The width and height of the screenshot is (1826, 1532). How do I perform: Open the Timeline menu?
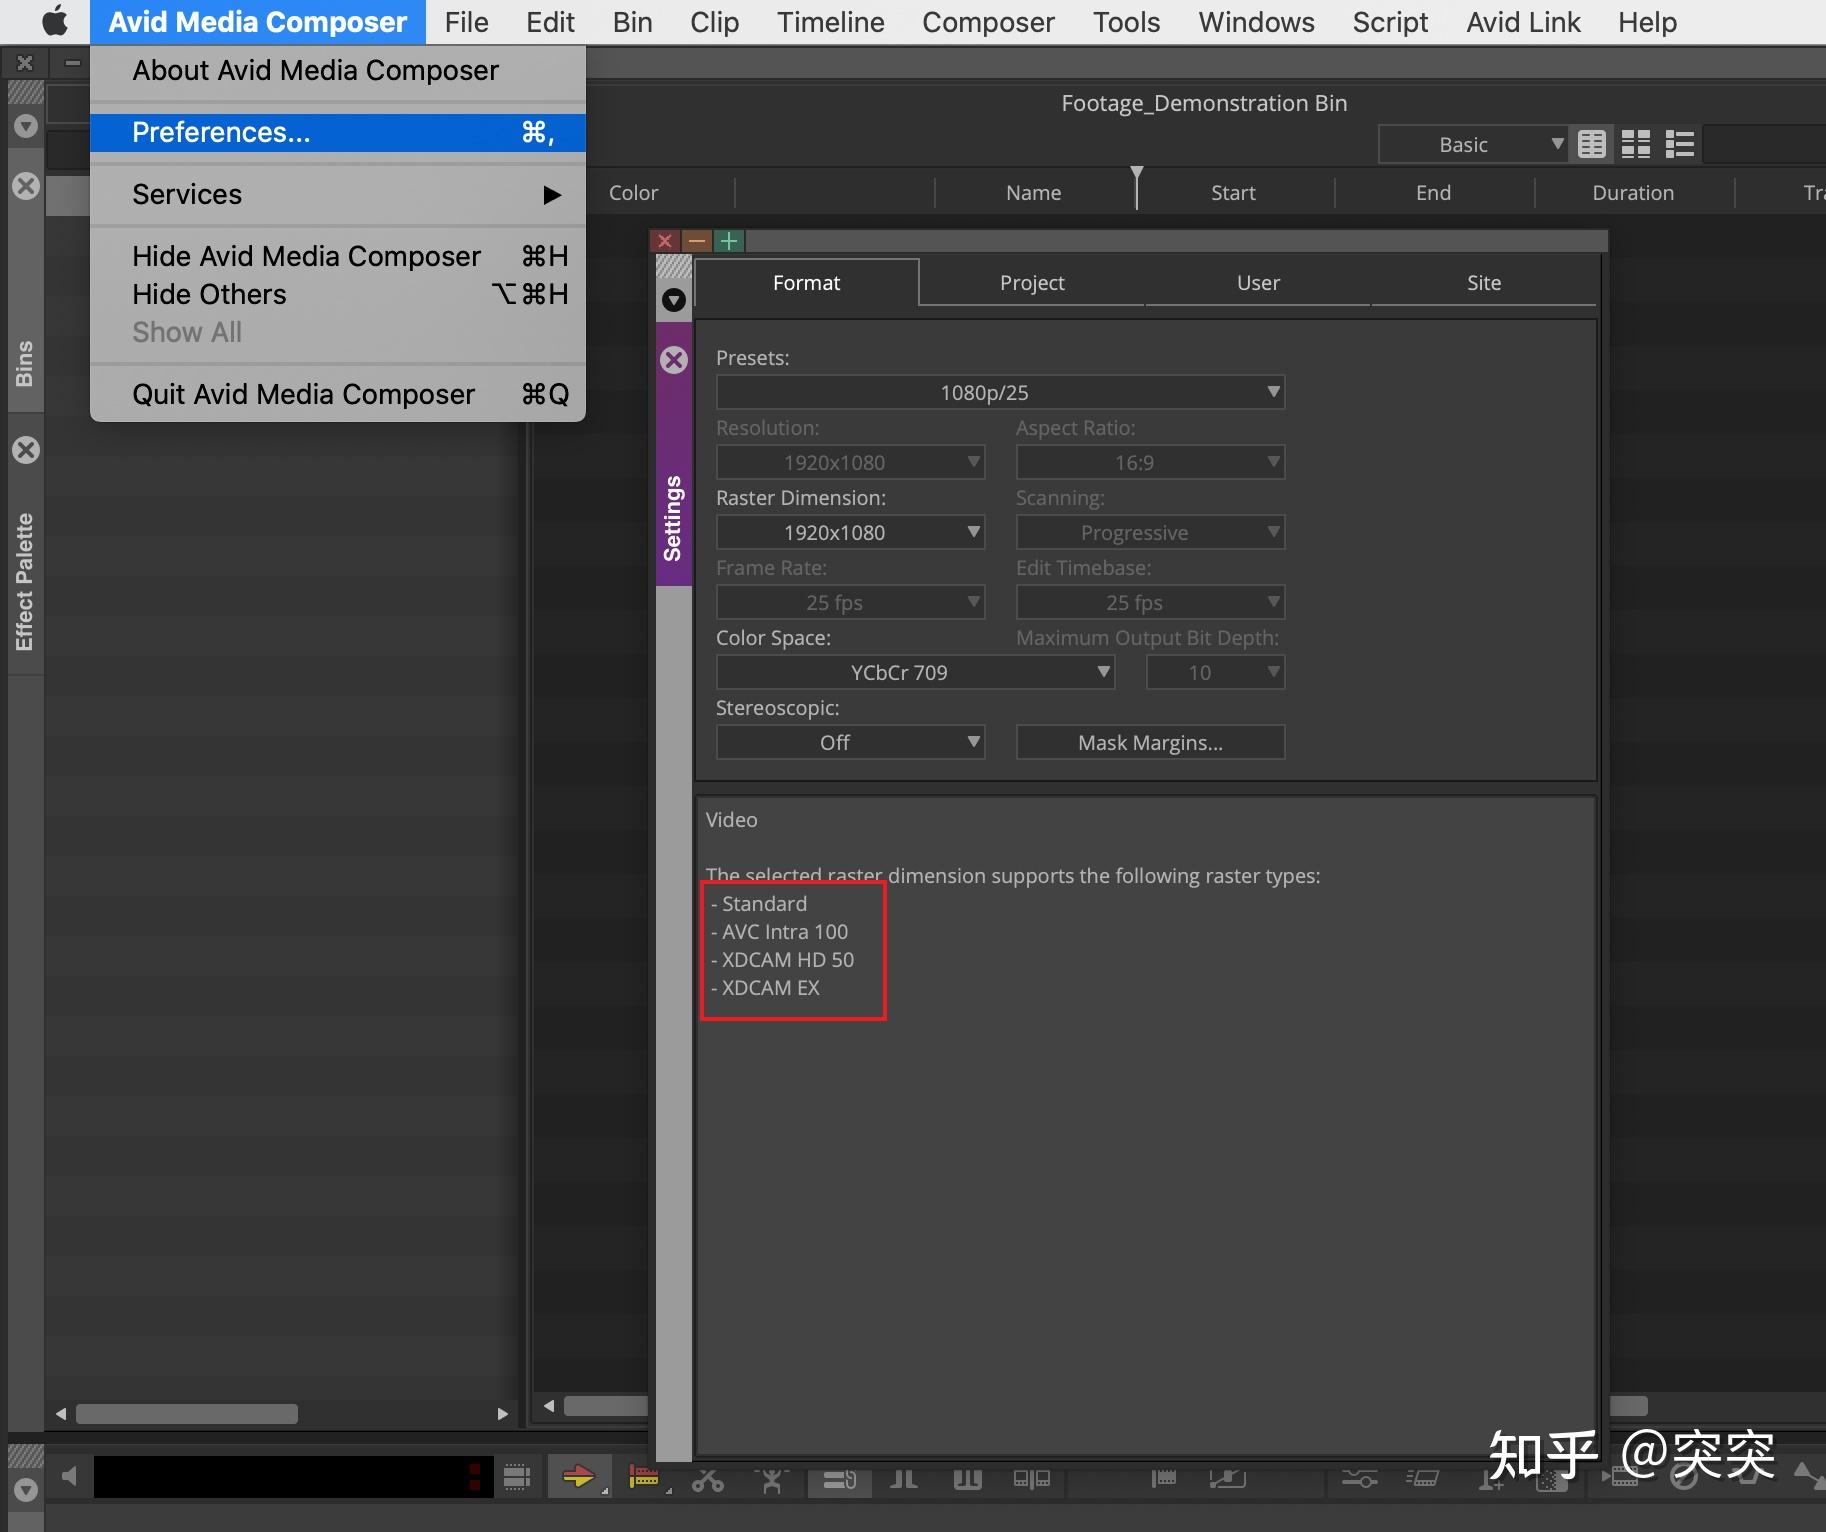(x=830, y=22)
